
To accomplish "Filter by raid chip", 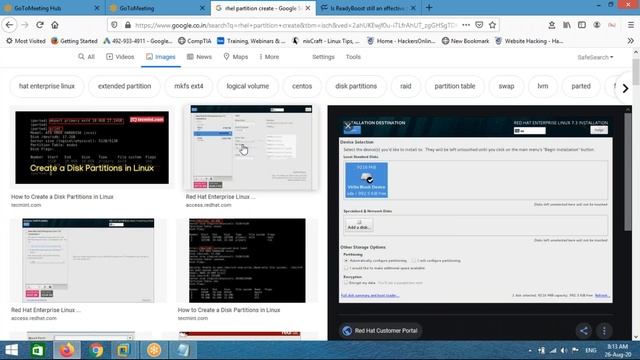I will tap(406, 86).
